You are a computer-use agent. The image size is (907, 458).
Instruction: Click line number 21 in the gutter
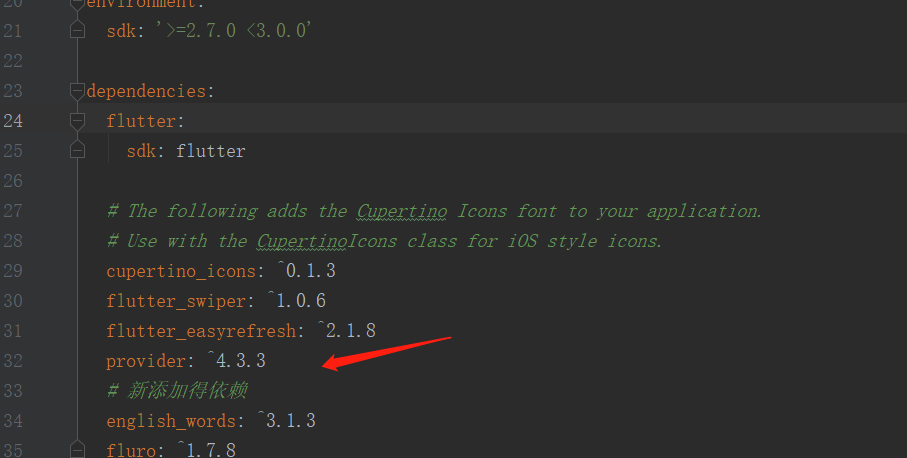[13, 31]
